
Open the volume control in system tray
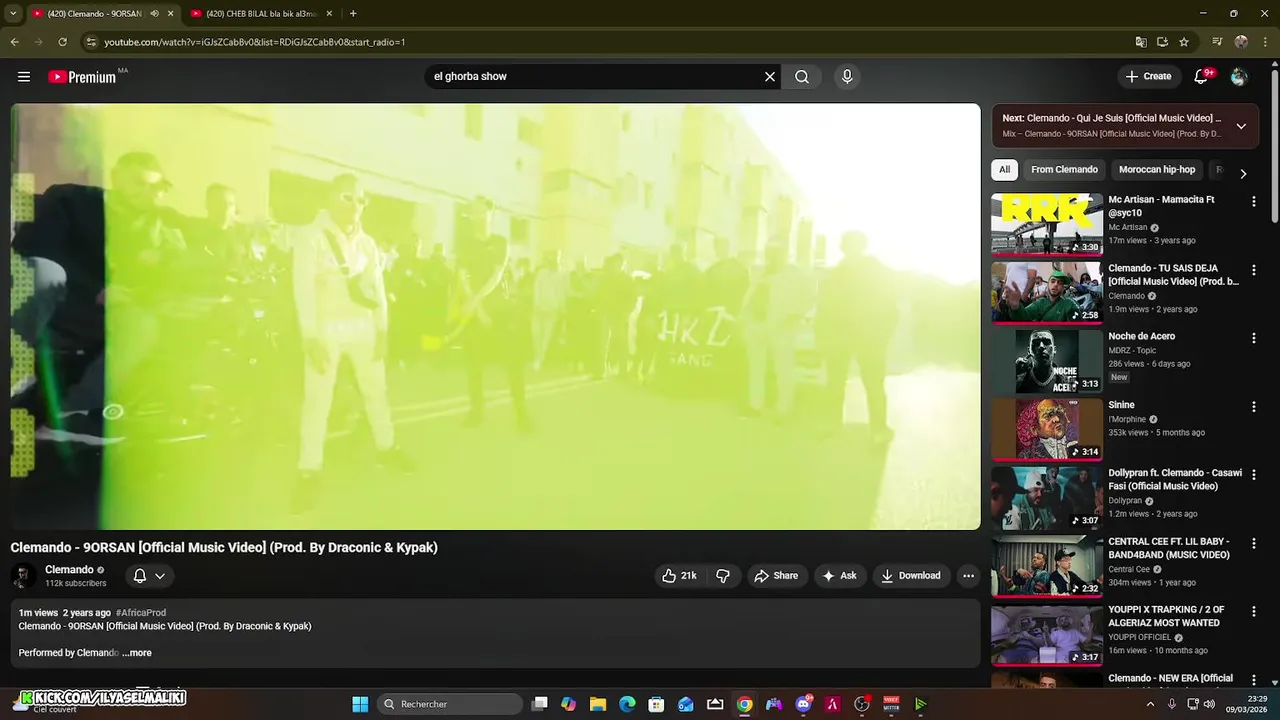pos(1209,704)
